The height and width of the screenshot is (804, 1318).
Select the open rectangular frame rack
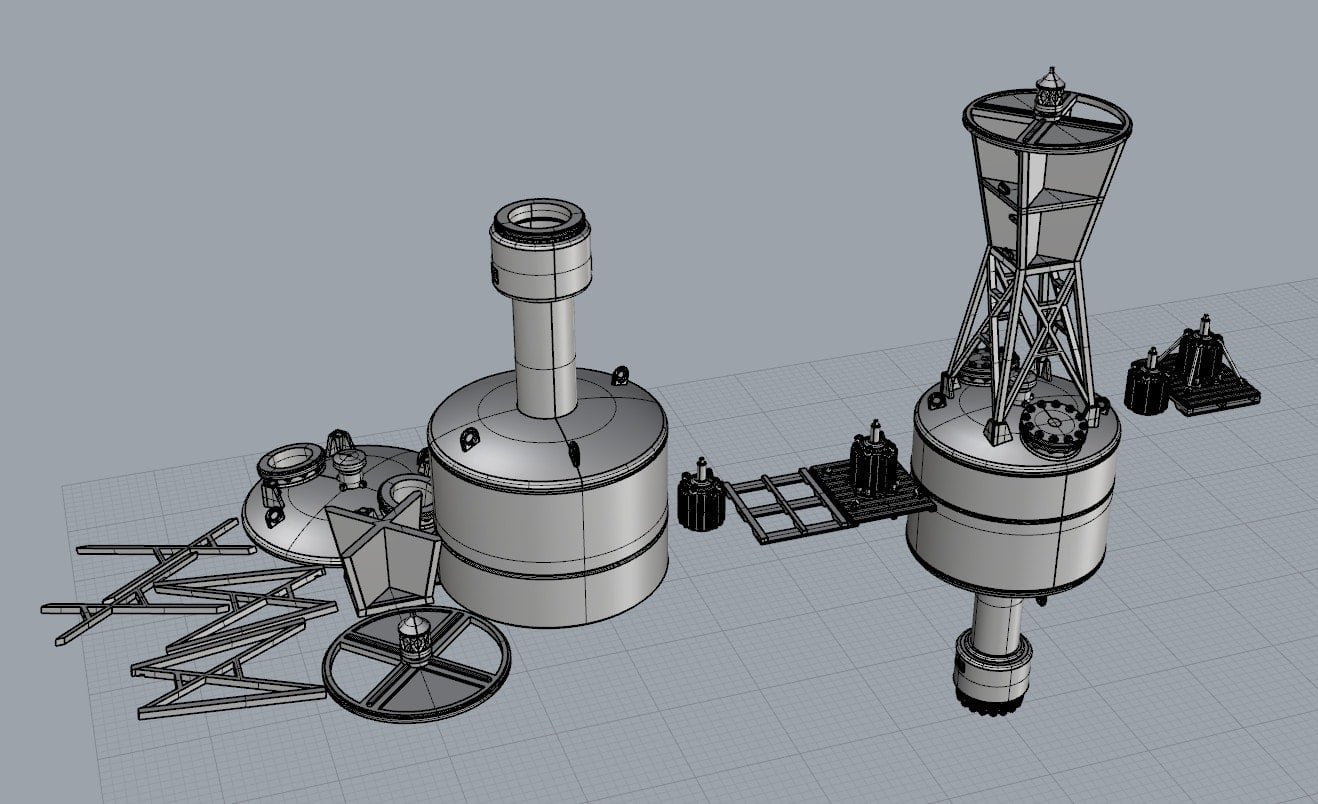click(x=778, y=506)
